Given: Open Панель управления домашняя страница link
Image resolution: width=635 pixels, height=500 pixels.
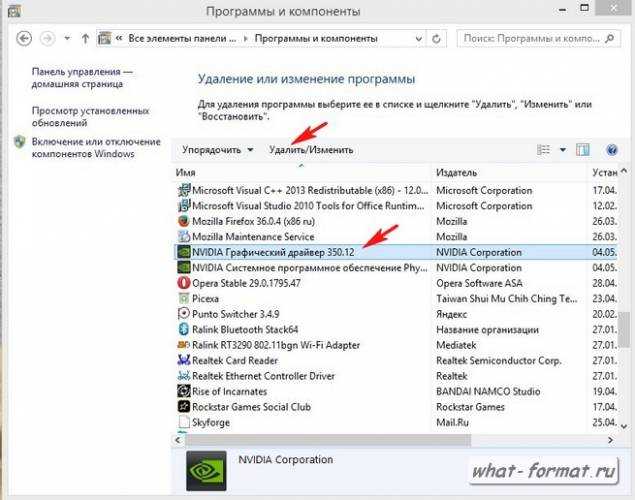Looking at the screenshot, I should (82, 78).
